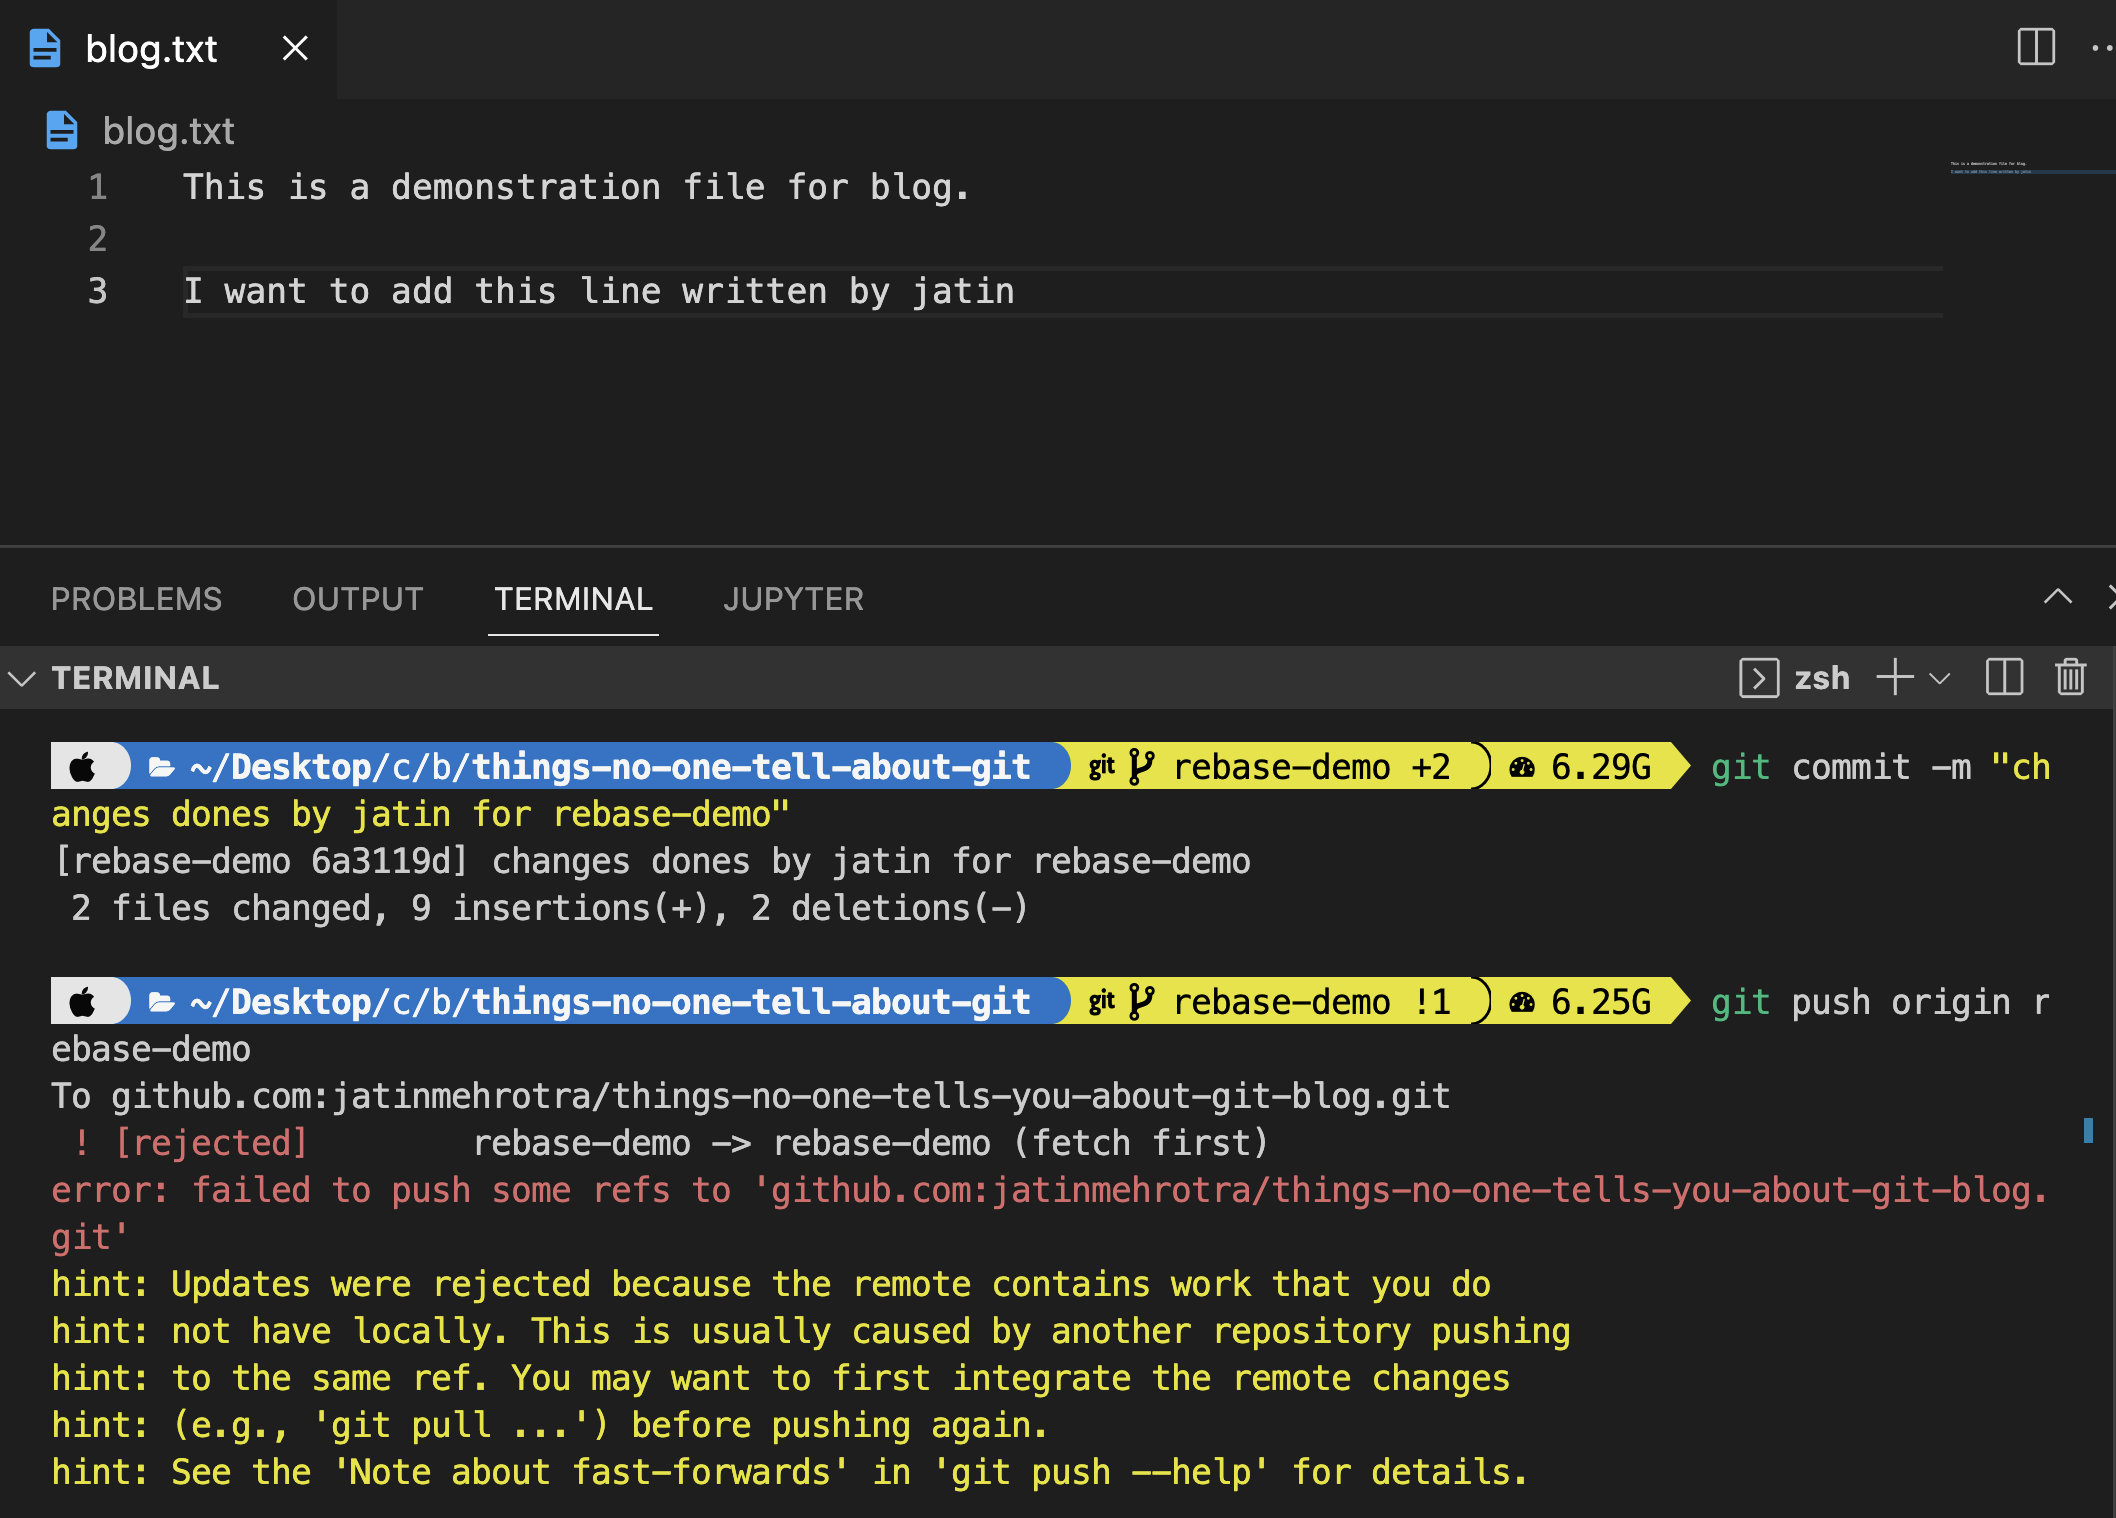2116x1518 pixels.
Task: Close the blog.txt editor tab
Action: (x=295, y=48)
